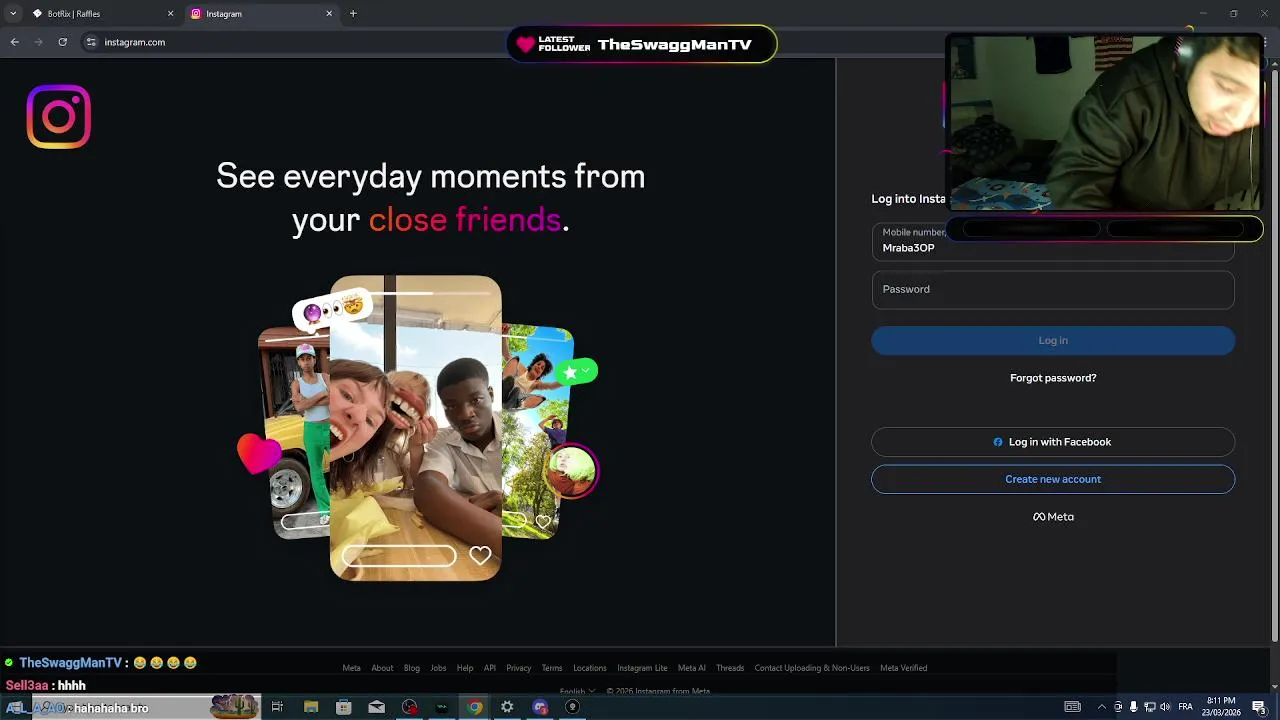Click the TheSwaggManTV latest follower banner

pyautogui.click(x=641, y=44)
